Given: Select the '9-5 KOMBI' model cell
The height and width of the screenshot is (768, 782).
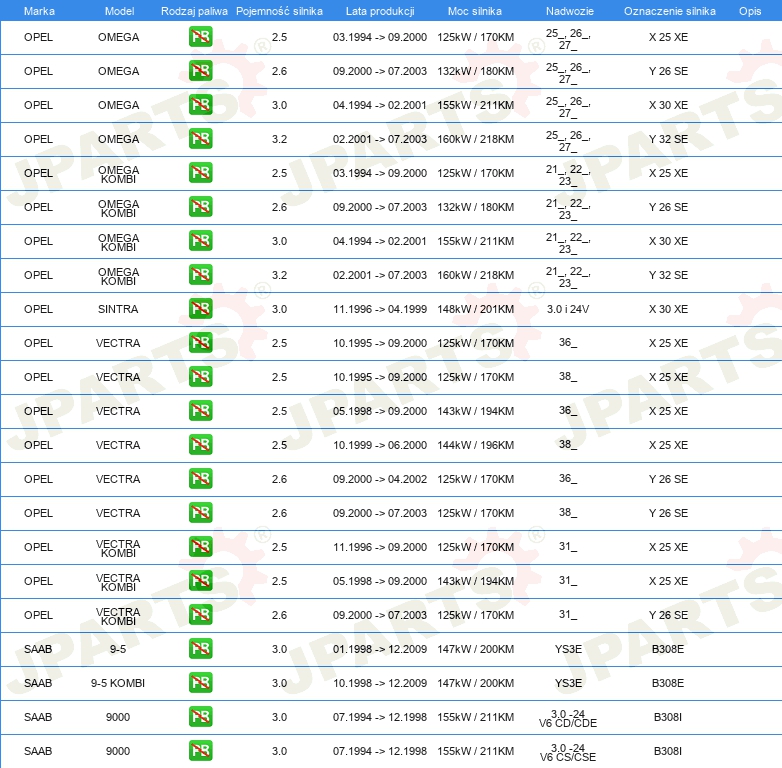Looking at the screenshot, I should click(x=118, y=683).
